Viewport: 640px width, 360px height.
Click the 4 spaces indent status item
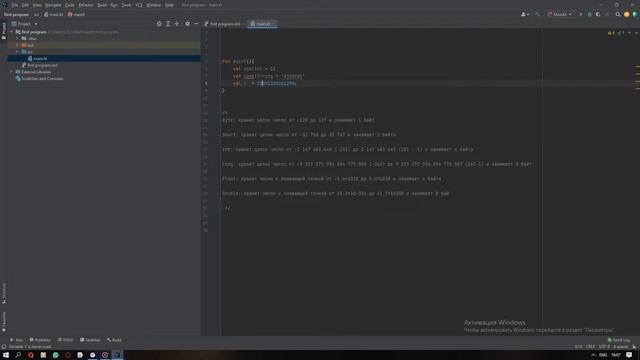(620, 347)
